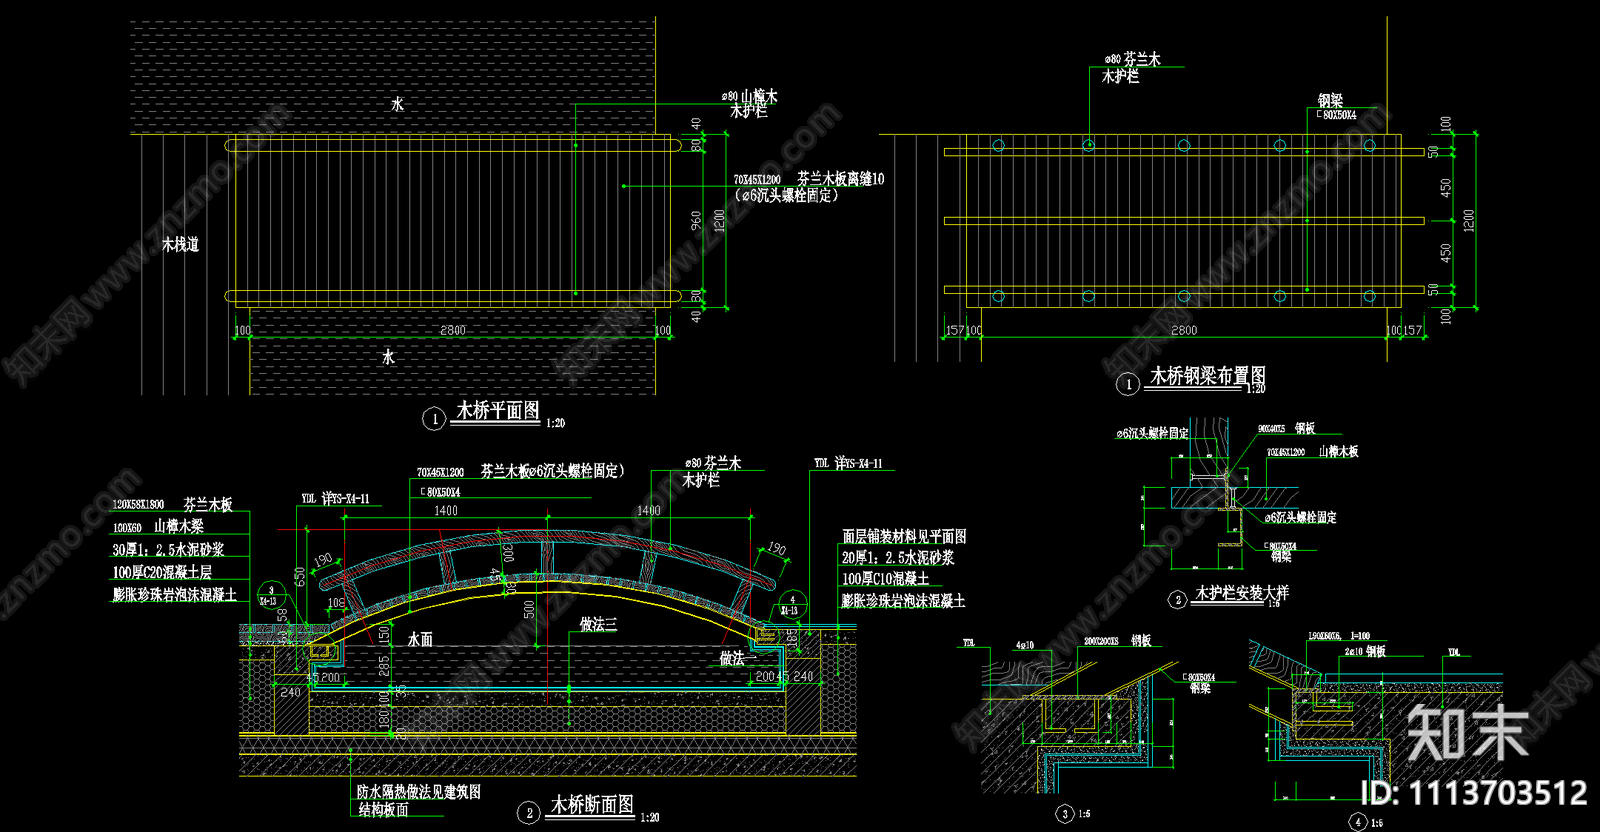
Task: Click the 木桥平面图 drawing title
Action: click(x=498, y=411)
